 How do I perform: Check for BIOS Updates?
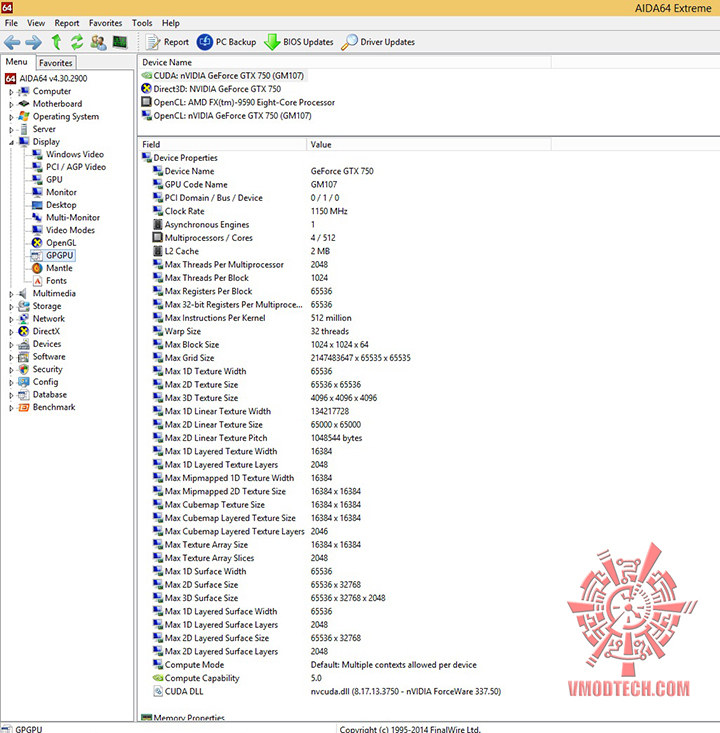tap(298, 42)
